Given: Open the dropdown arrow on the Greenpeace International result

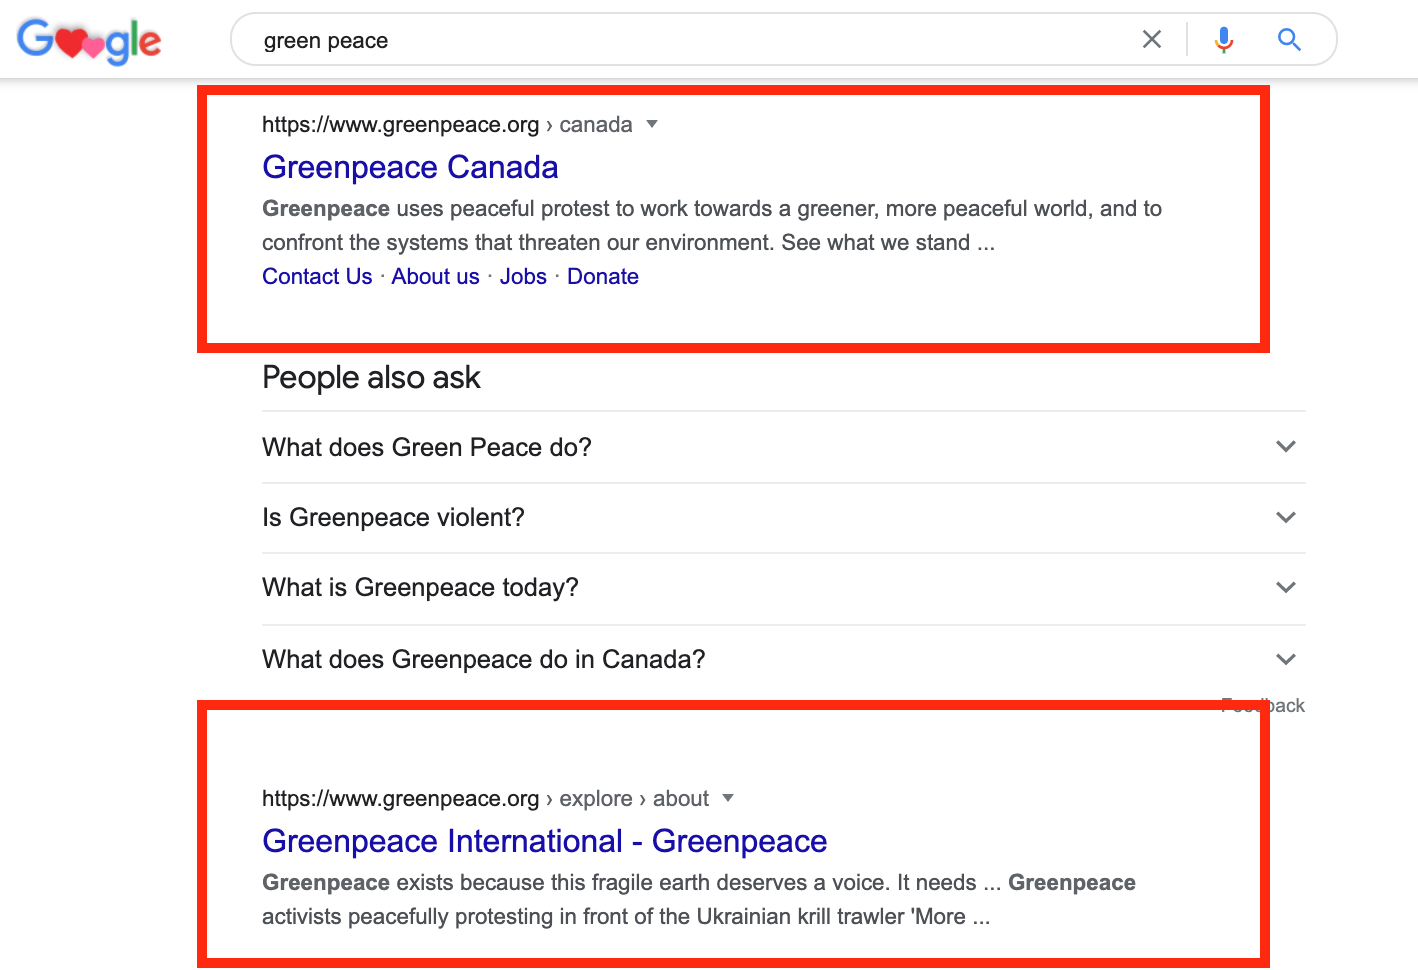Looking at the screenshot, I should click(728, 798).
